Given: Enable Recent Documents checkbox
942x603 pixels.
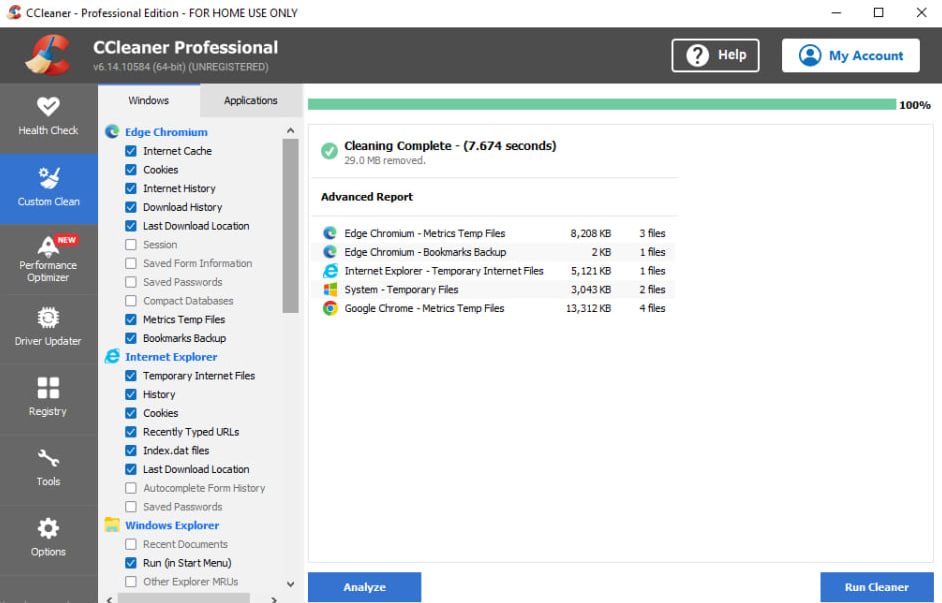Looking at the screenshot, I should [x=130, y=544].
